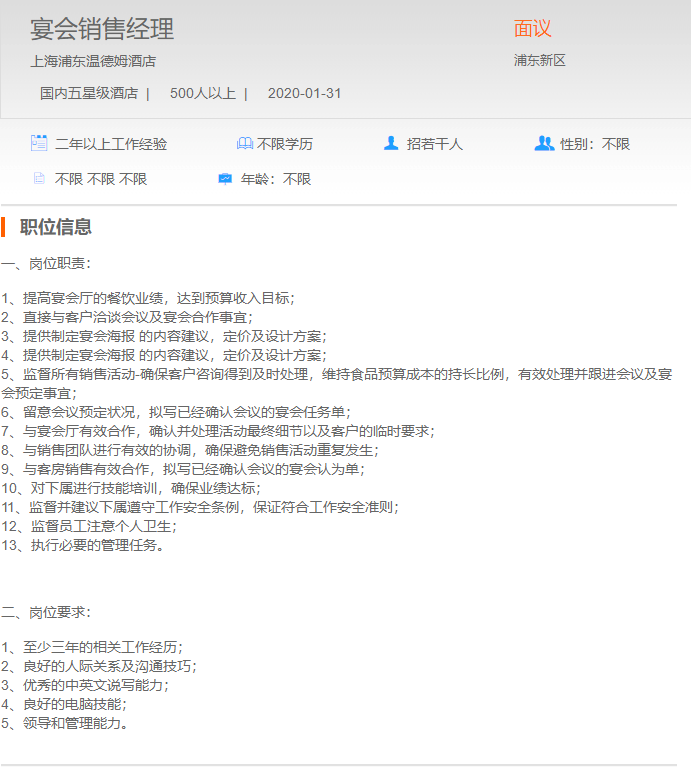Viewport: 691px width, 770px height.
Task: Click the 国内五星级酒店 category tag
Action: [x=88, y=94]
